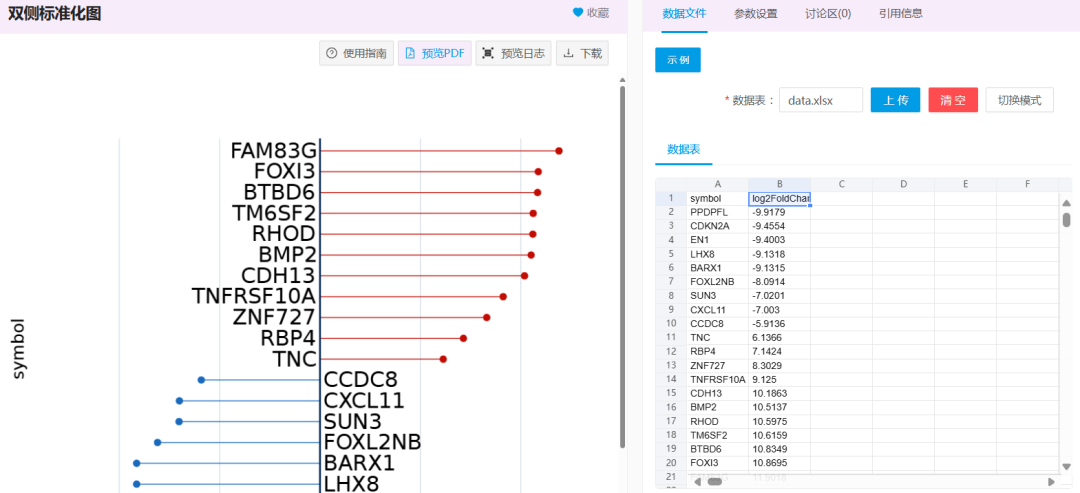Click the 下载 download button
1080x493 pixels.
(582, 53)
